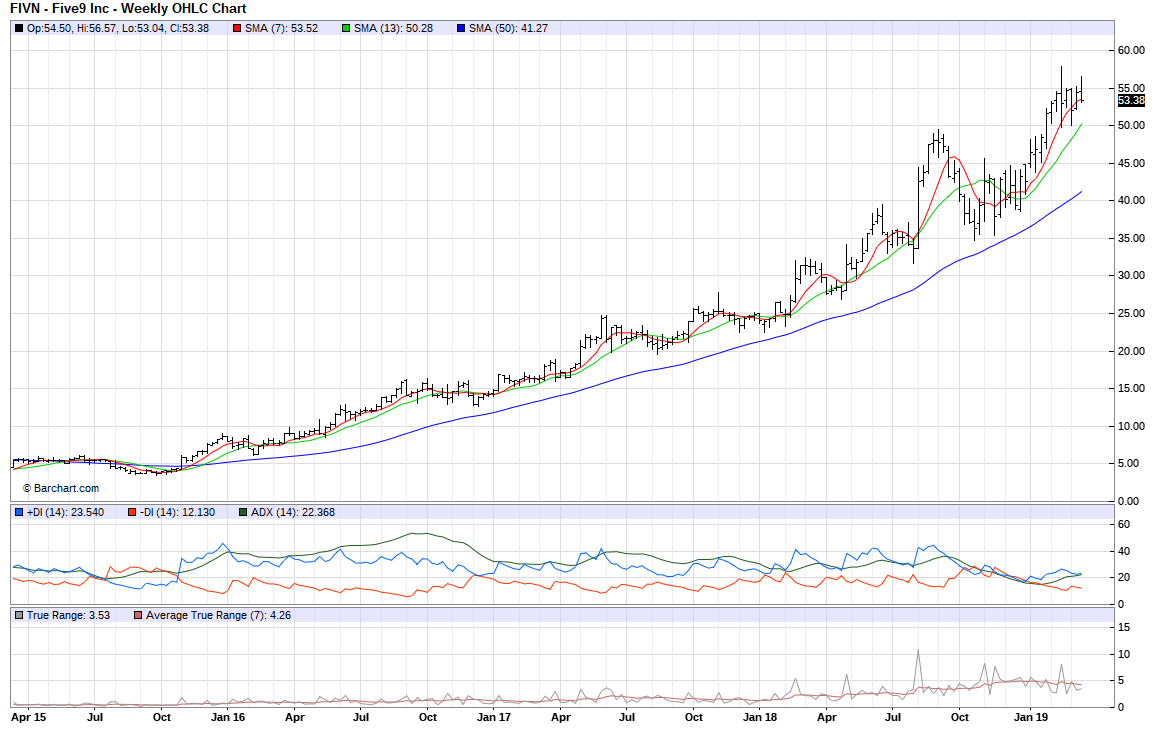The height and width of the screenshot is (748, 1156).
Task: Select the Apr 15 date axis label
Action: click(x=28, y=717)
